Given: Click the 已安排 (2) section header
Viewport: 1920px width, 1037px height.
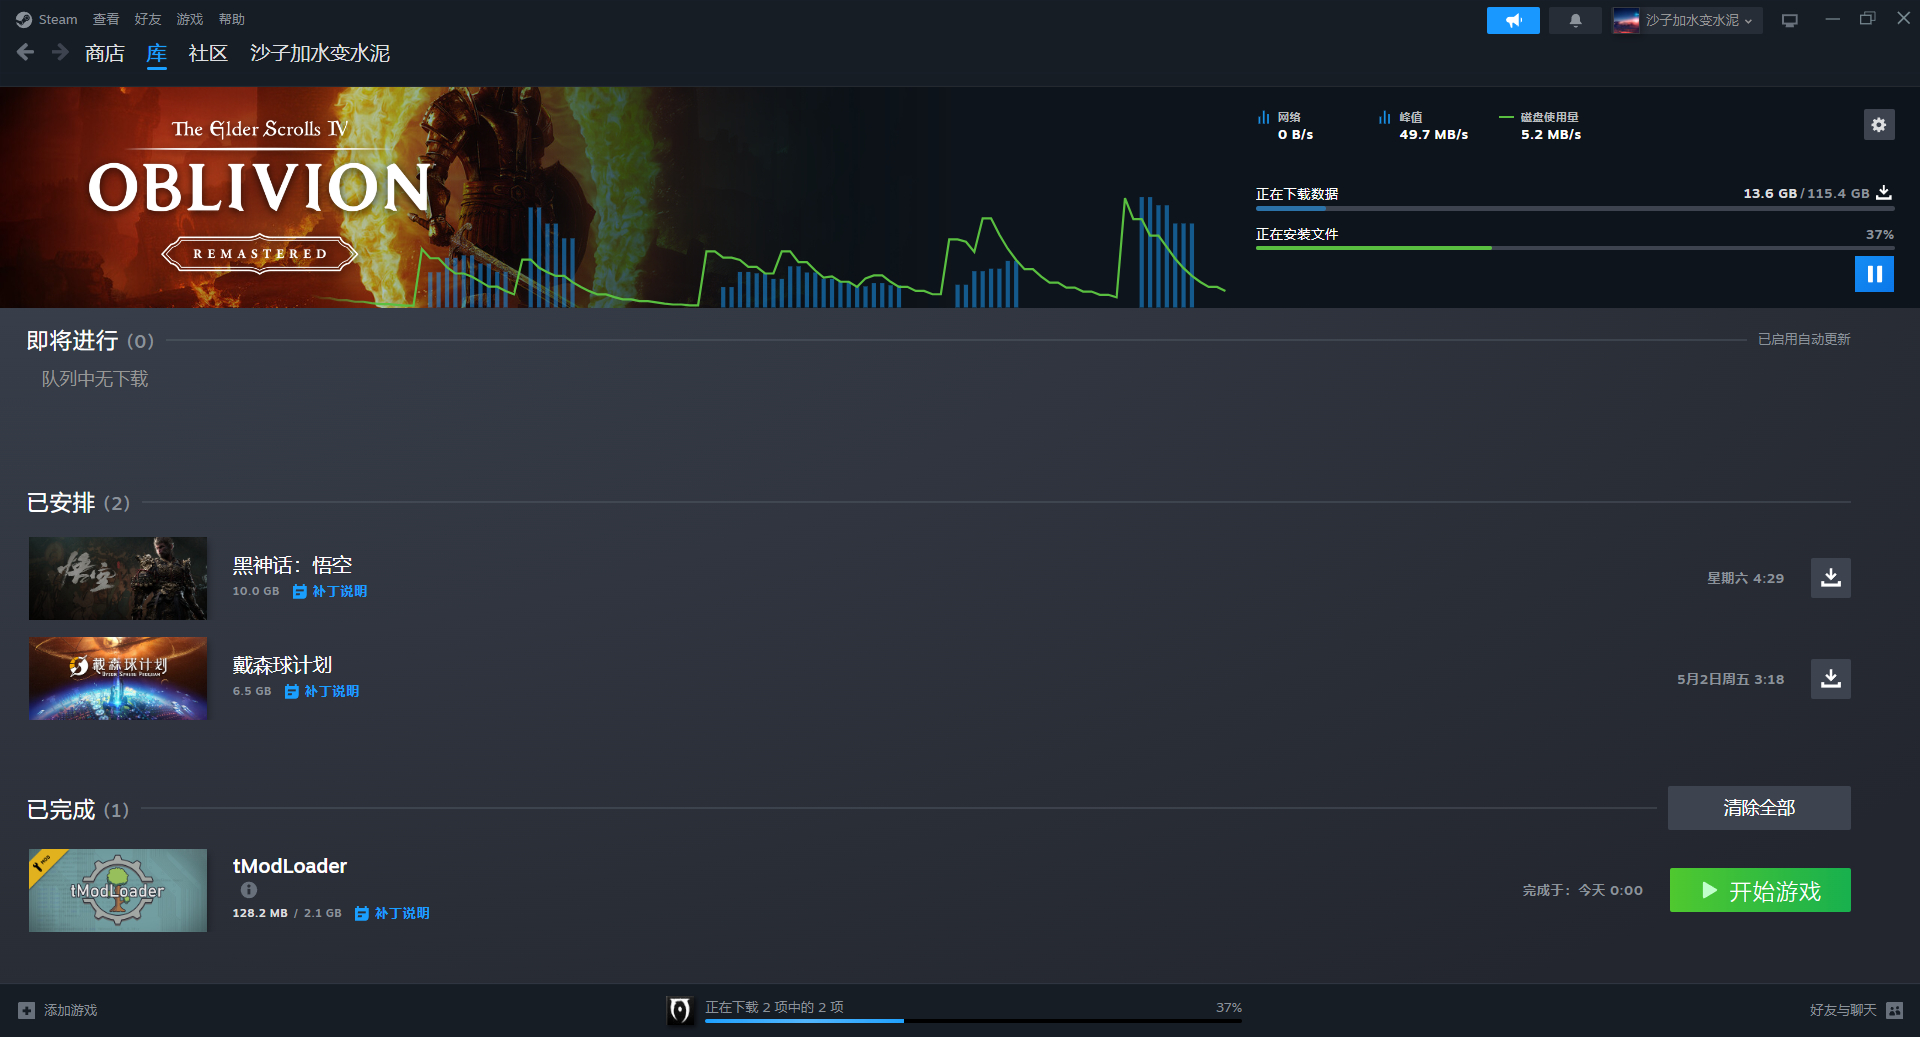Looking at the screenshot, I should (x=78, y=503).
